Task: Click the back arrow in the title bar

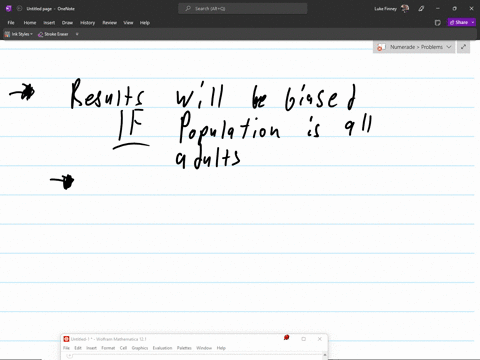Action: point(19,9)
